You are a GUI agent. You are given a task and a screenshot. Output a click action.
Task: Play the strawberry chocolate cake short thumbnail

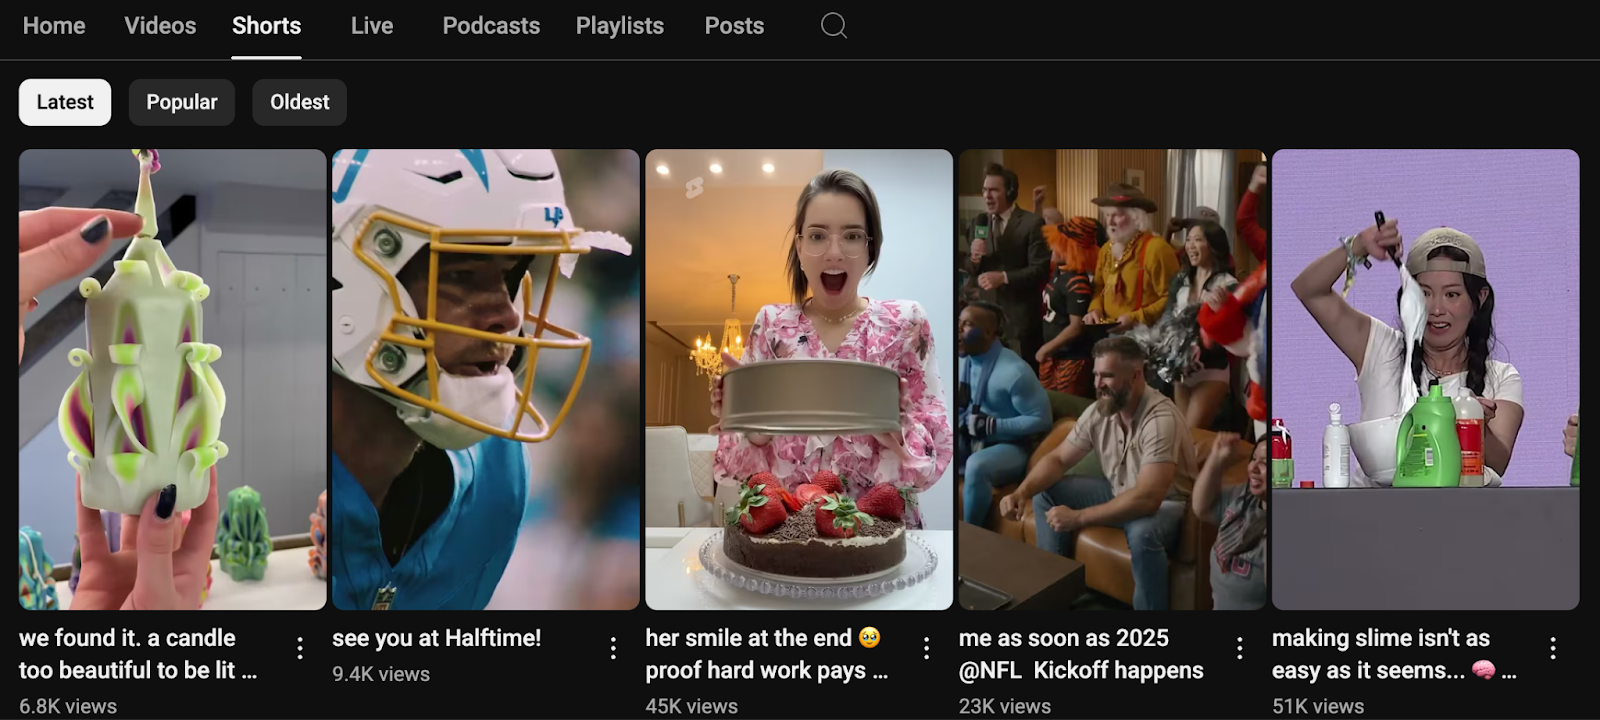coord(798,380)
